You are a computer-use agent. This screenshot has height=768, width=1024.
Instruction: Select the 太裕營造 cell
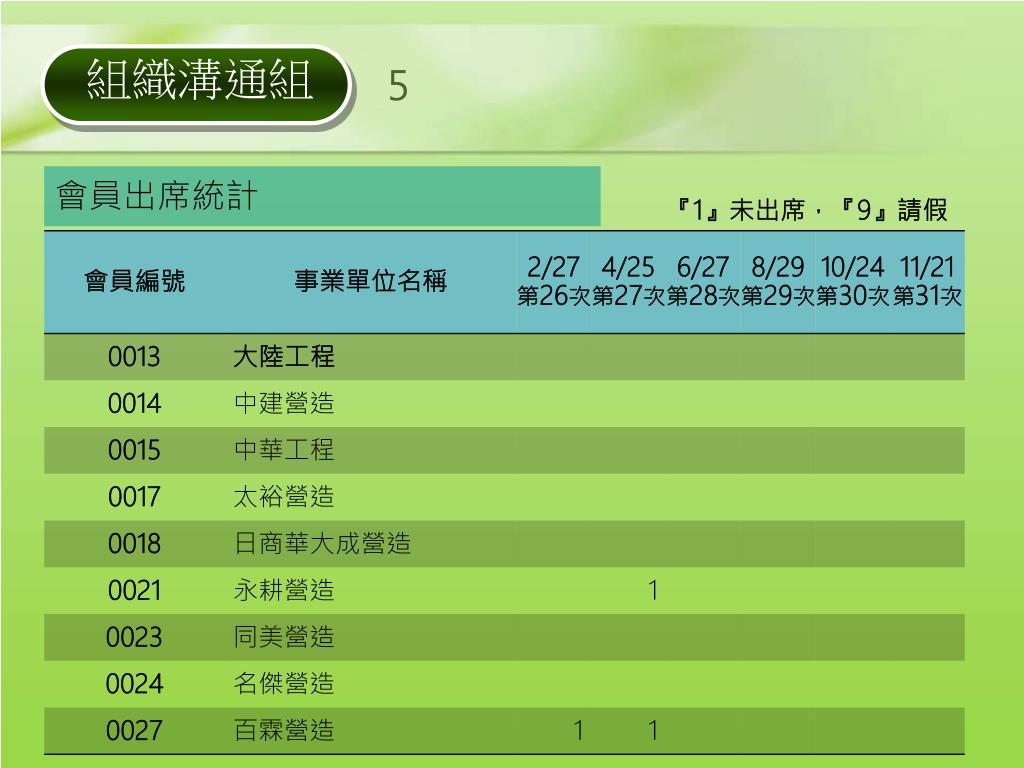coord(284,498)
